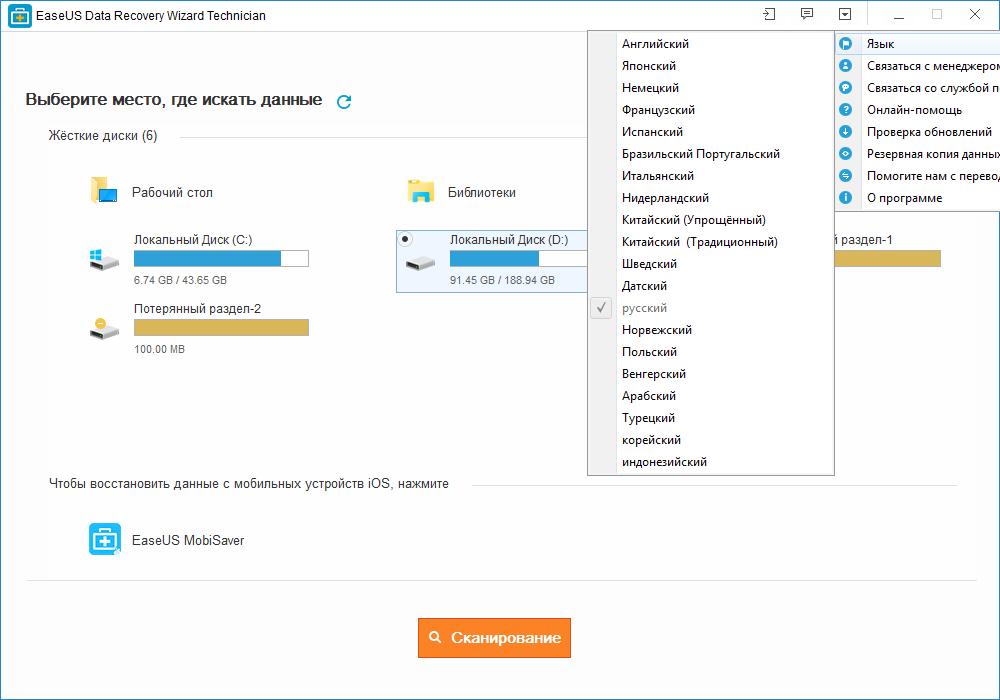Click the import session icon in title bar
The height and width of the screenshot is (700, 1000).
pos(769,14)
